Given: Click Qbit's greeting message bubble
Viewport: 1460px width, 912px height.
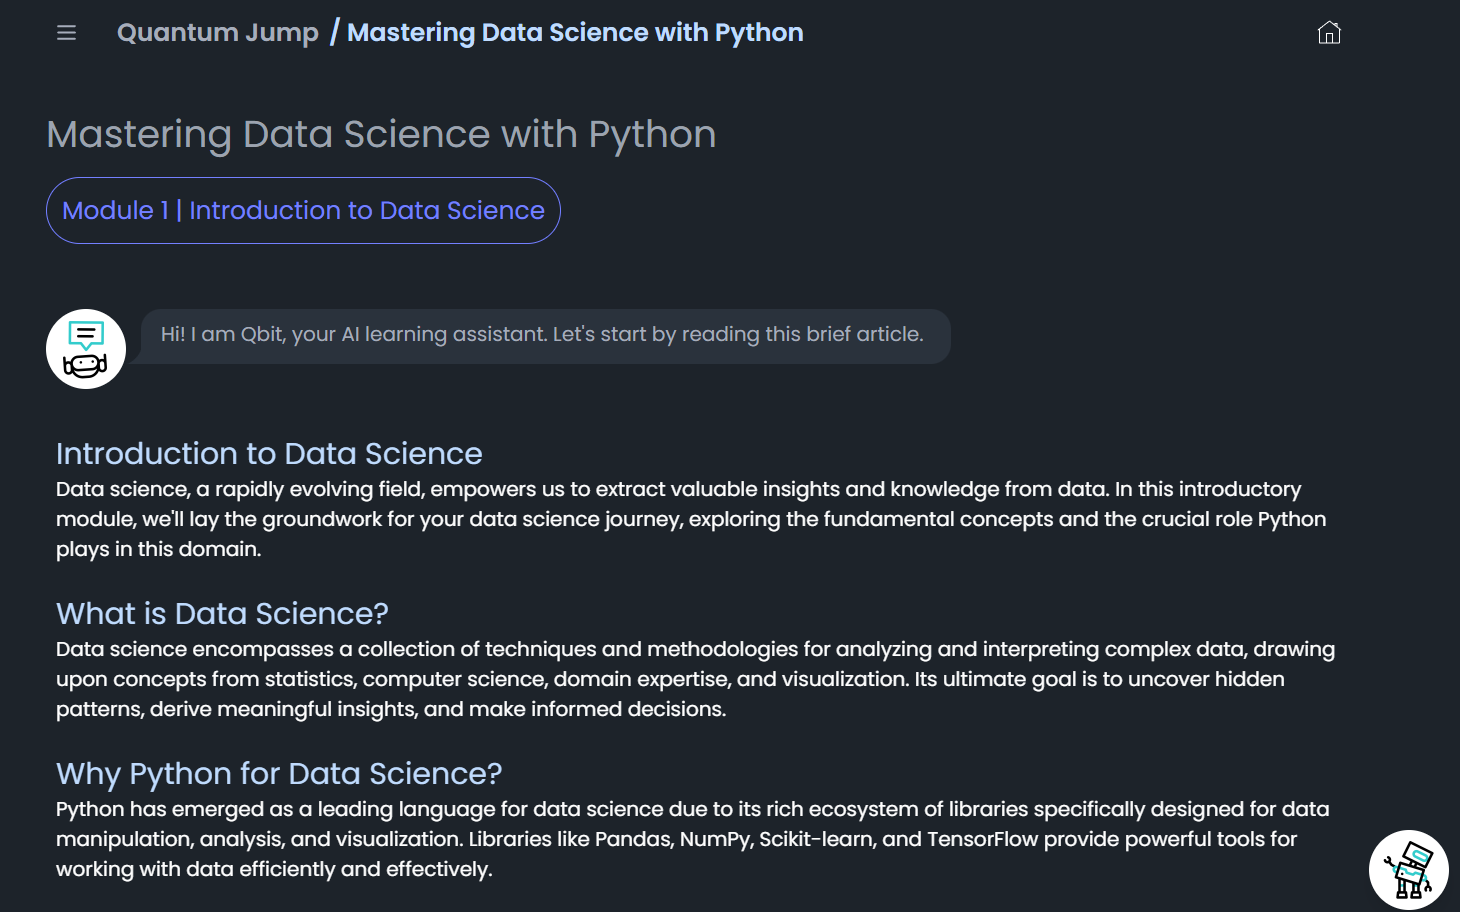Looking at the screenshot, I should tap(542, 335).
